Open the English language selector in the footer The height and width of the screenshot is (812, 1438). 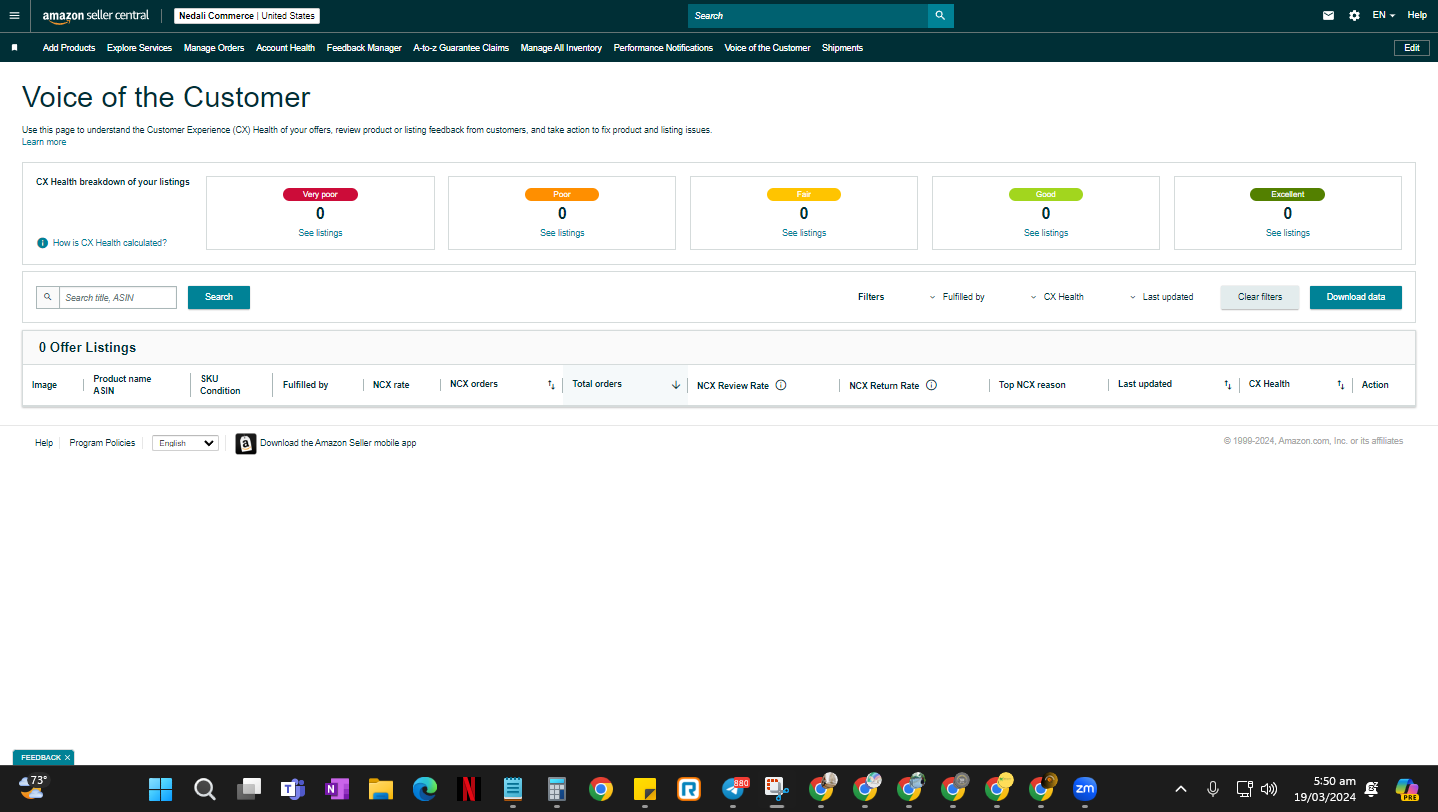[x=185, y=443]
